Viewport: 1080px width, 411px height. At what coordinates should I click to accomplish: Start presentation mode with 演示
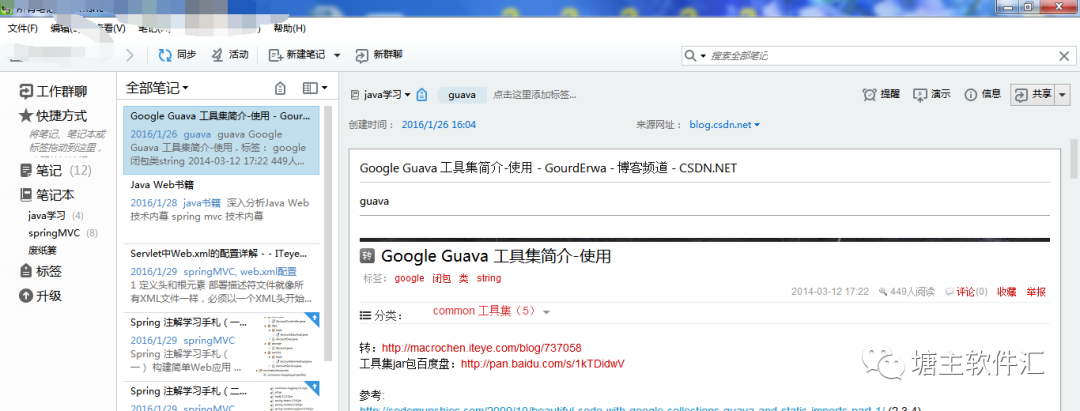[x=932, y=94]
